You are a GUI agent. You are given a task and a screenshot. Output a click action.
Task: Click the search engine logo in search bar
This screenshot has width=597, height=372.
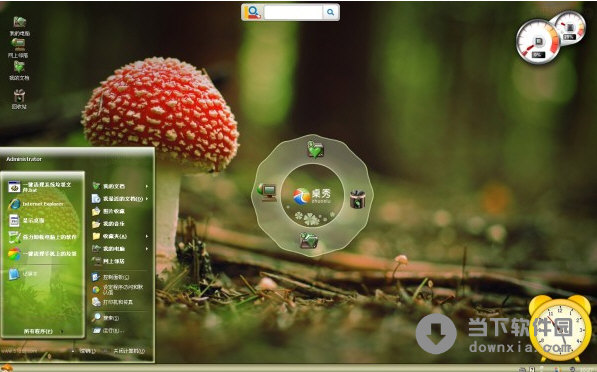pos(253,12)
